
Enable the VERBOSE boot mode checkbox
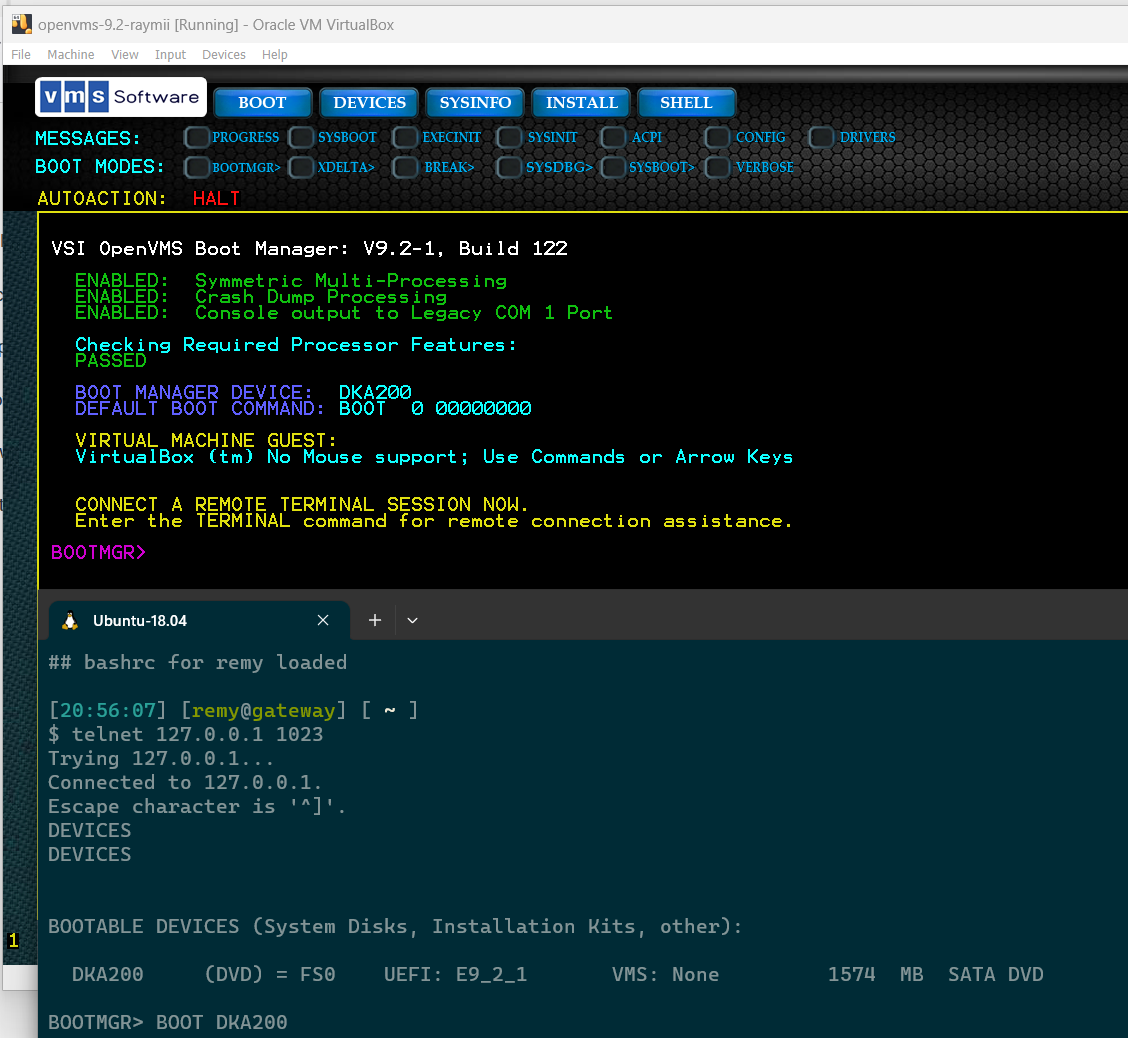717,168
